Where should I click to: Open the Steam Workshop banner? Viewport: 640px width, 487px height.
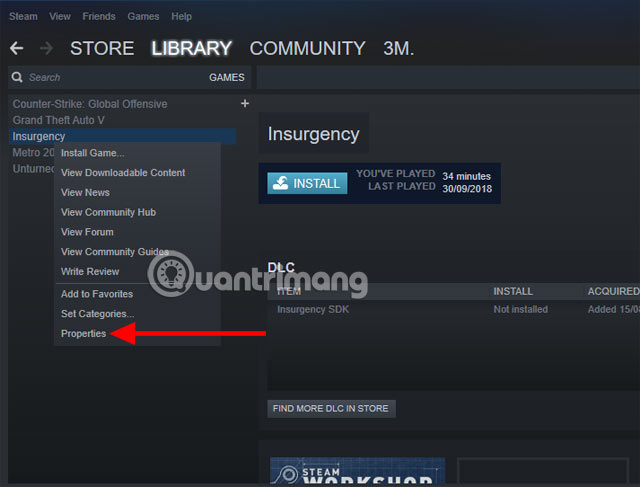pos(358,471)
